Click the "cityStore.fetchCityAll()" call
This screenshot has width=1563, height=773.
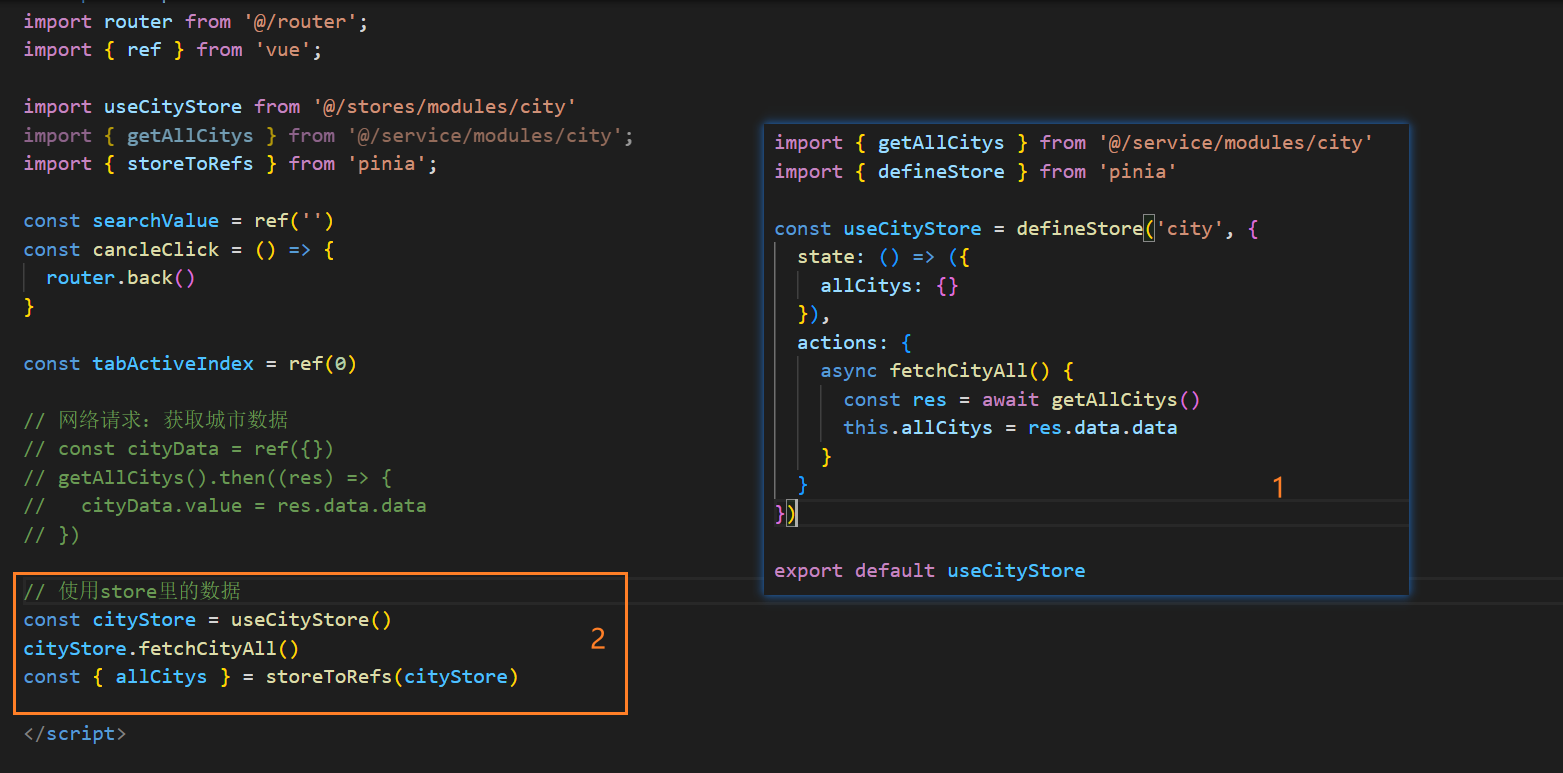point(162,648)
